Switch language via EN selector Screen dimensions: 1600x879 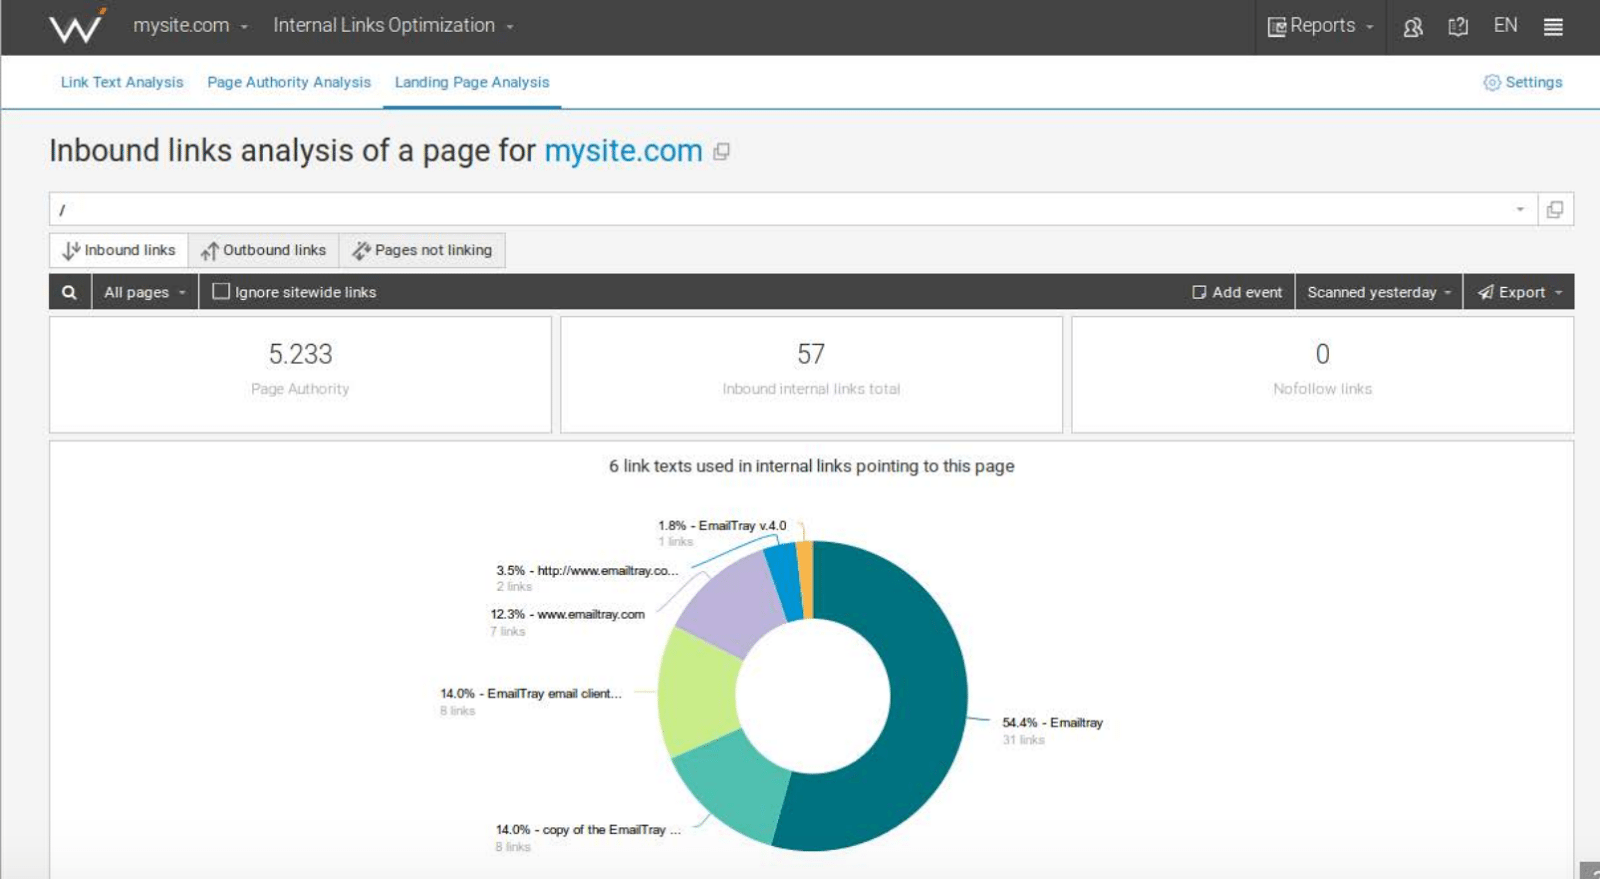(1505, 26)
